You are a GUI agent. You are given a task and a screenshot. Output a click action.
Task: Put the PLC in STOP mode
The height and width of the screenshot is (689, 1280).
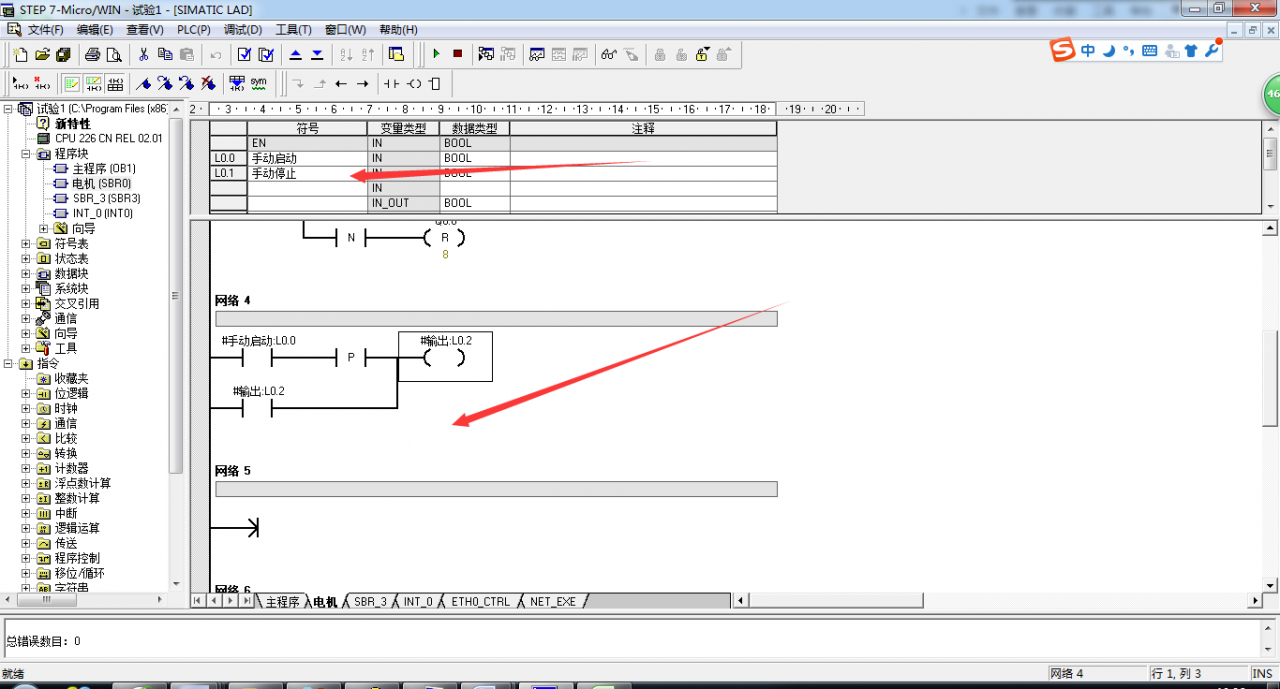point(457,54)
